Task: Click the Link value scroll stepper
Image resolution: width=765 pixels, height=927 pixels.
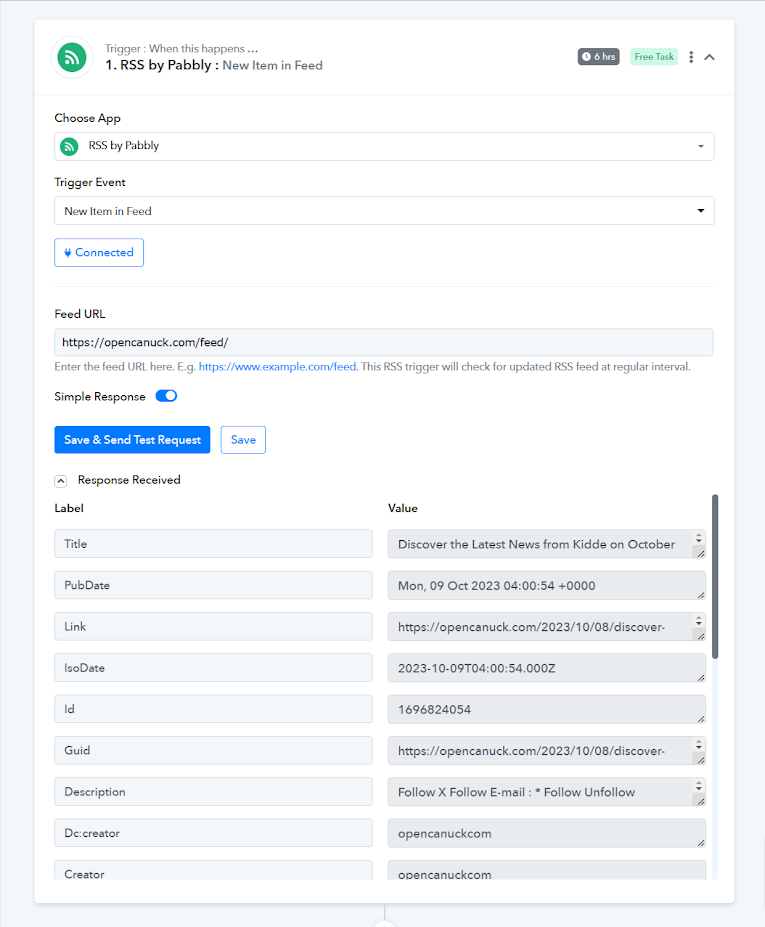Action: pyautogui.click(x=699, y=620)
